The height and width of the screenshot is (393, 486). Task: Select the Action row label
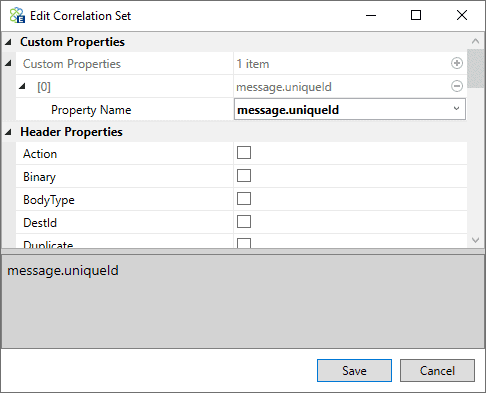40,154
